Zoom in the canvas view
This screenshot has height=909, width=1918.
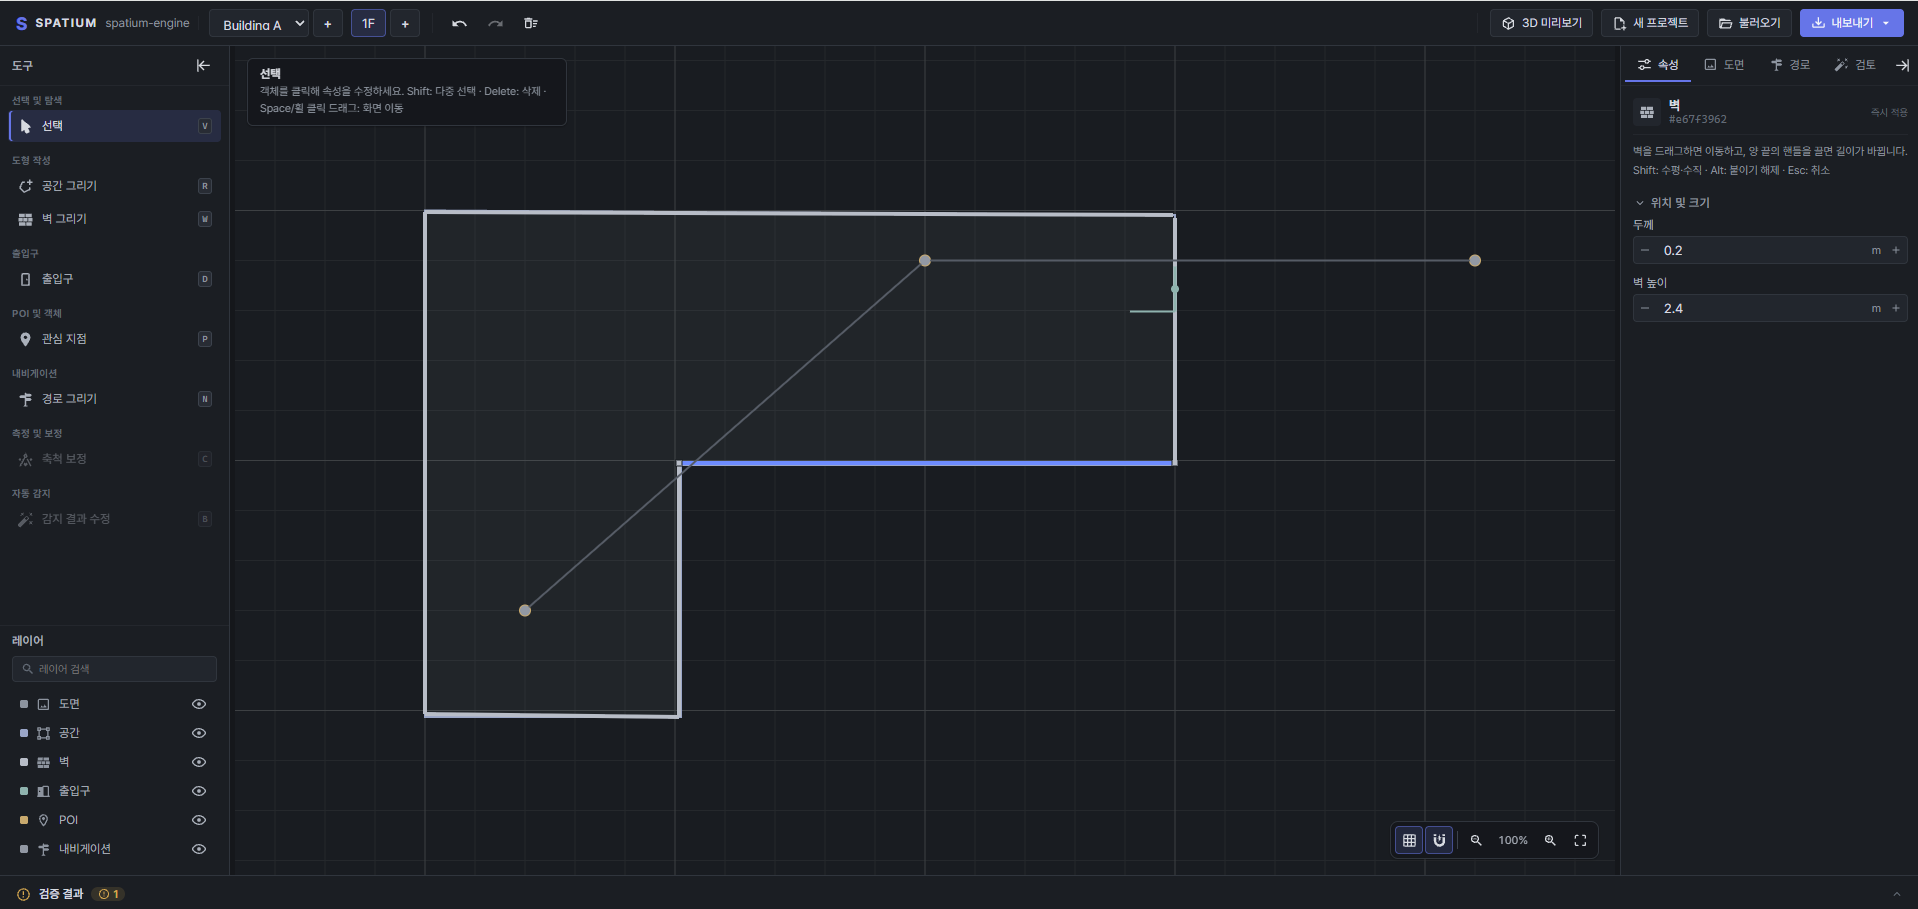1550,840
